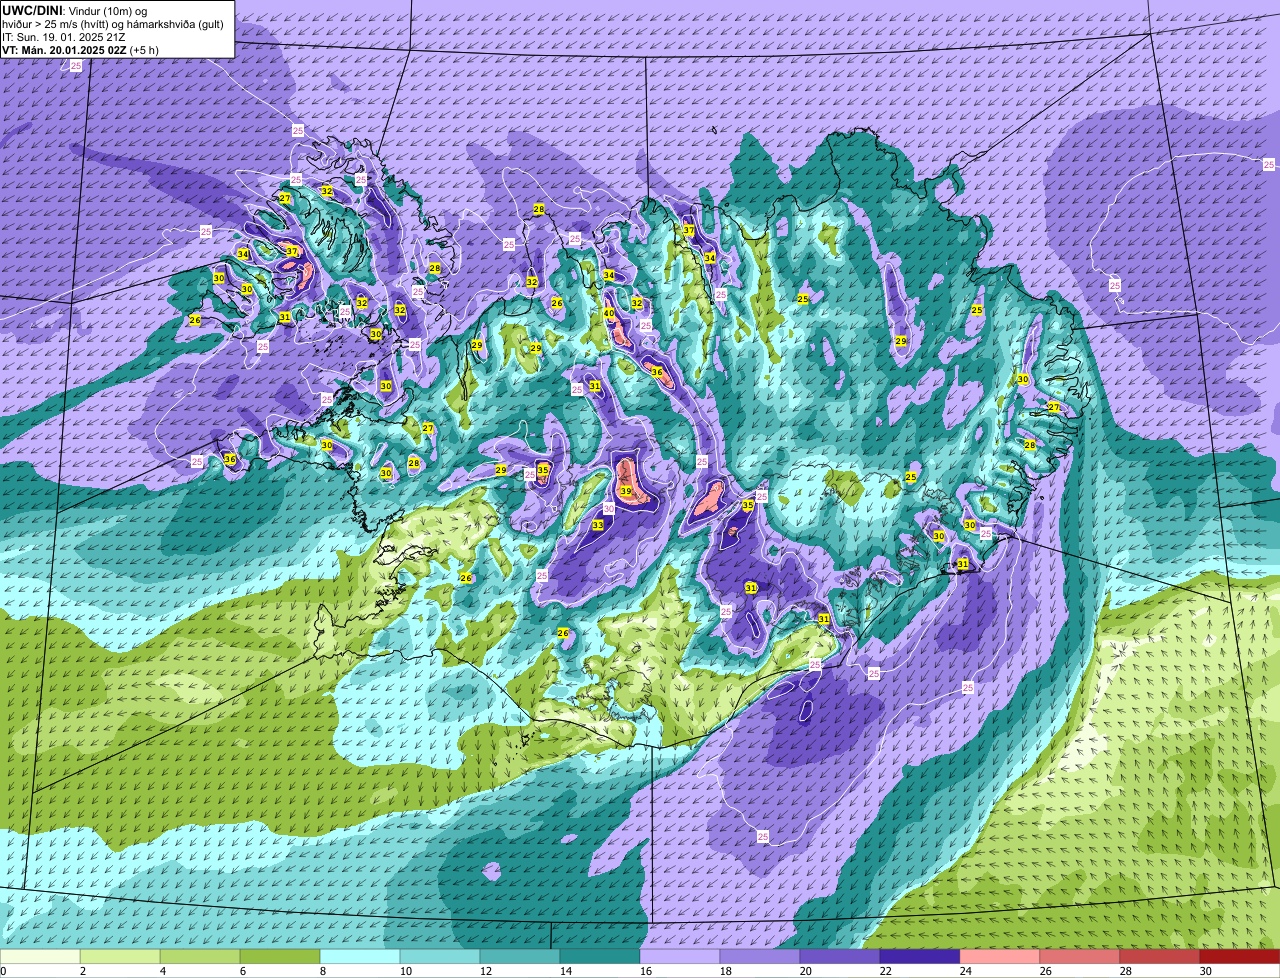The image size is (1280, 978).
Task: Click the yellow gust label 39
Action: 625,491
